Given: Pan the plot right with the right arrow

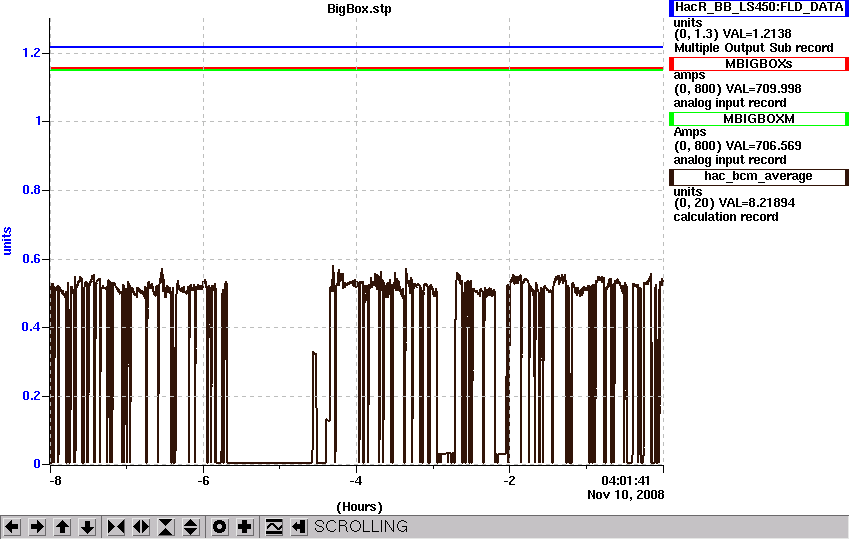Looking at the screenshot, I should 37,527.
